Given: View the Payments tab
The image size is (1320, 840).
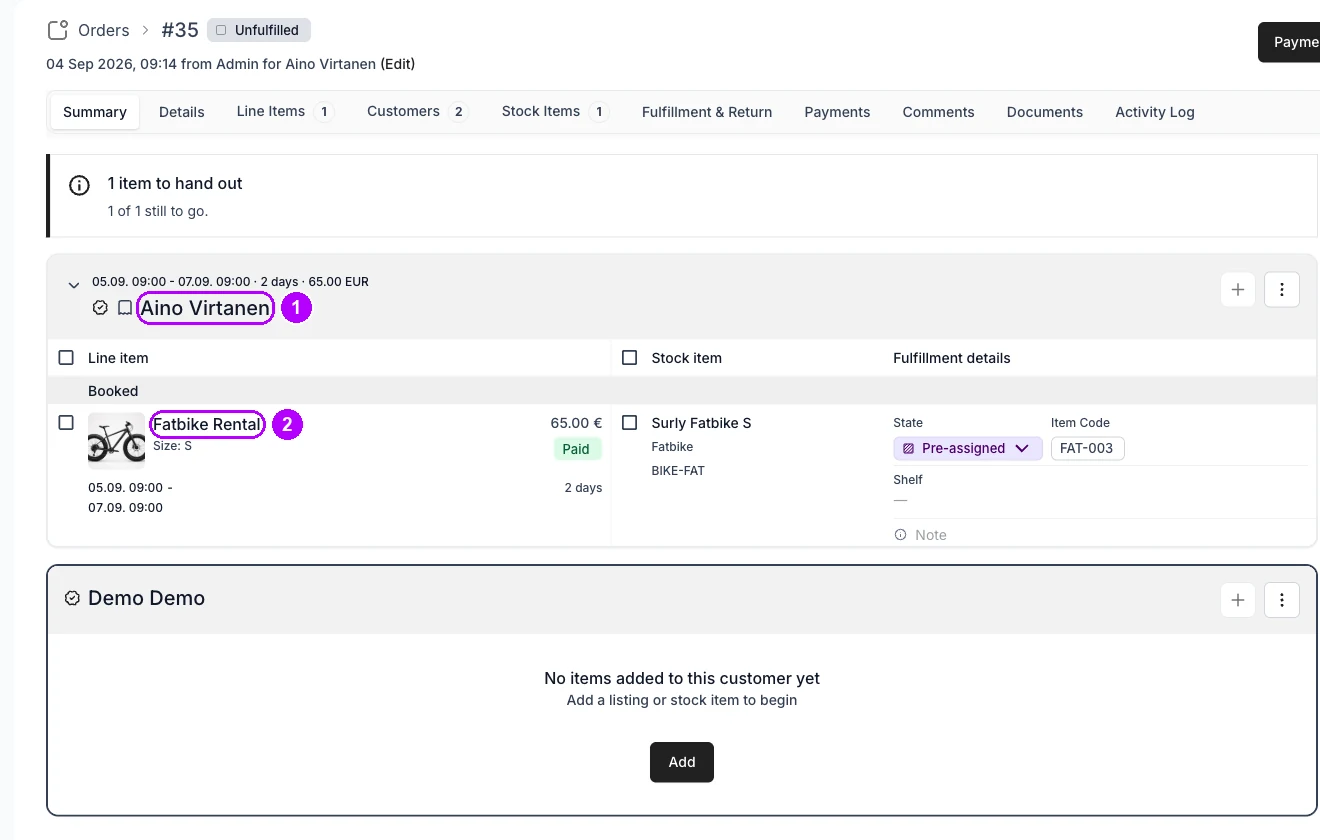Looking at the screenshot, I should click(837, 112).
